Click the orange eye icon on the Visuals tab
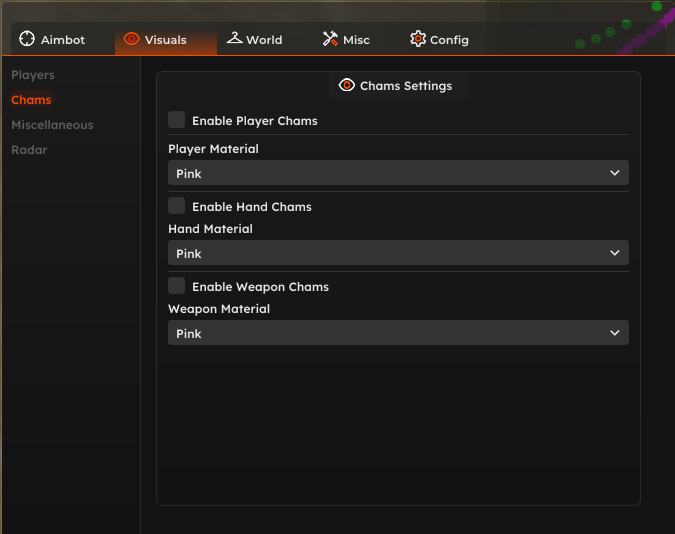Image resolution: width=675 pixels, height=534 pixels. (x=131, y=39)
